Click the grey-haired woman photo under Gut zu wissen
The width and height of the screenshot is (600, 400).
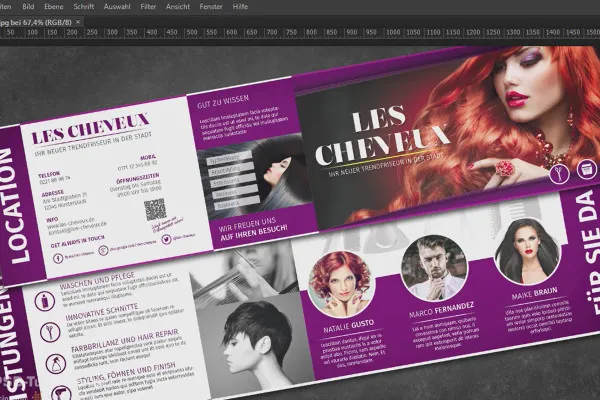pos(256,174)
